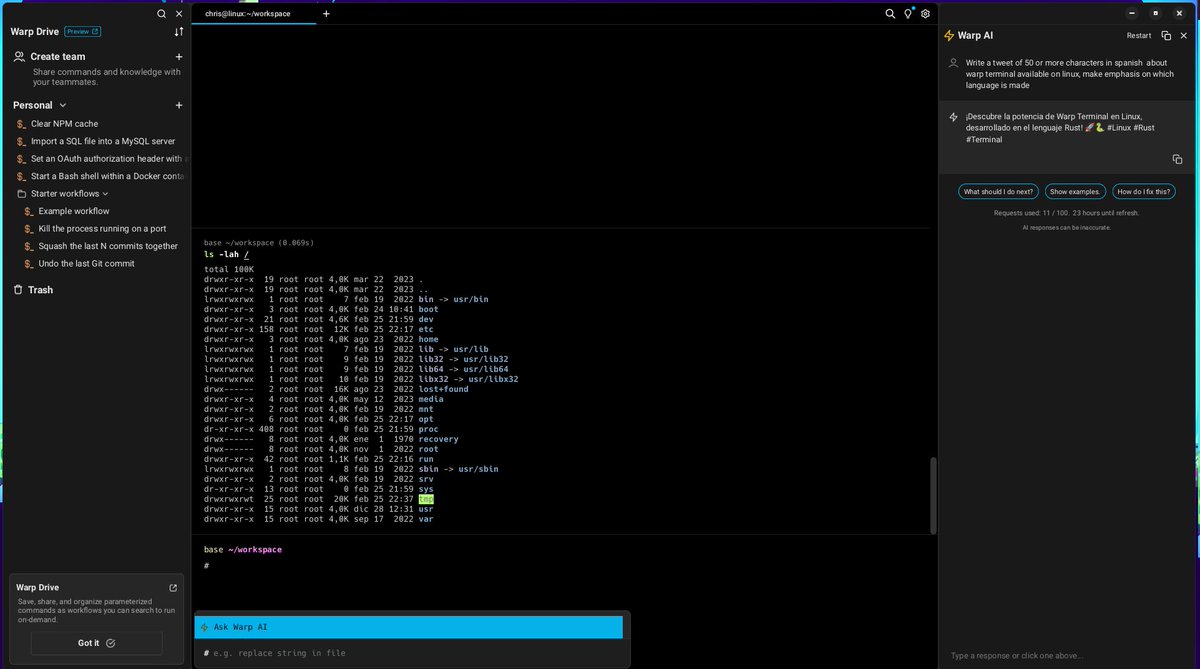Click the search icon in the Warp Drive panel
Viewport: 1200px width, 669px height.
point(160,14)
